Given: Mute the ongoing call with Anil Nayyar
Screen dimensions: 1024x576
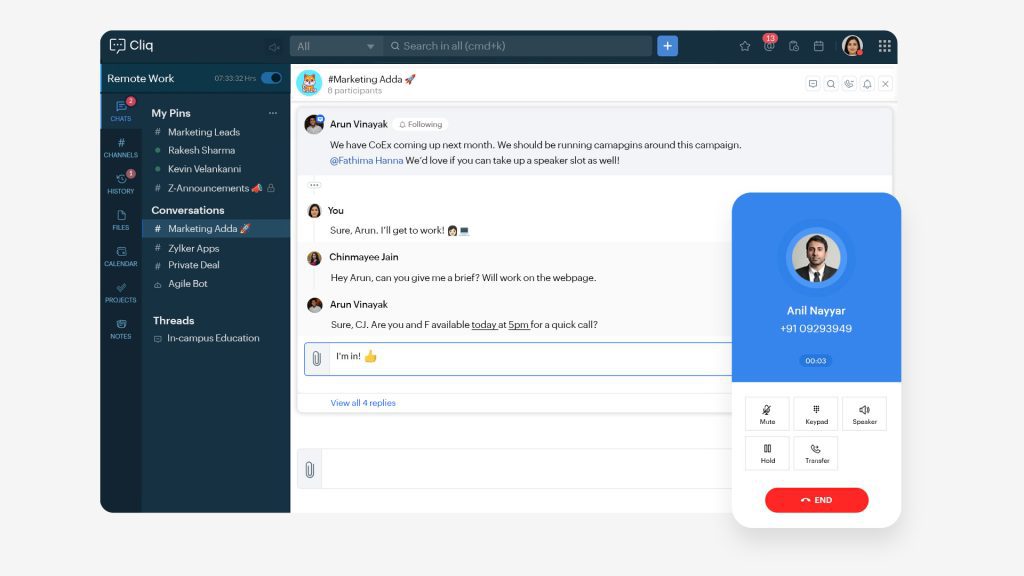Looking at the screenshot, I should tap(767, 413).
